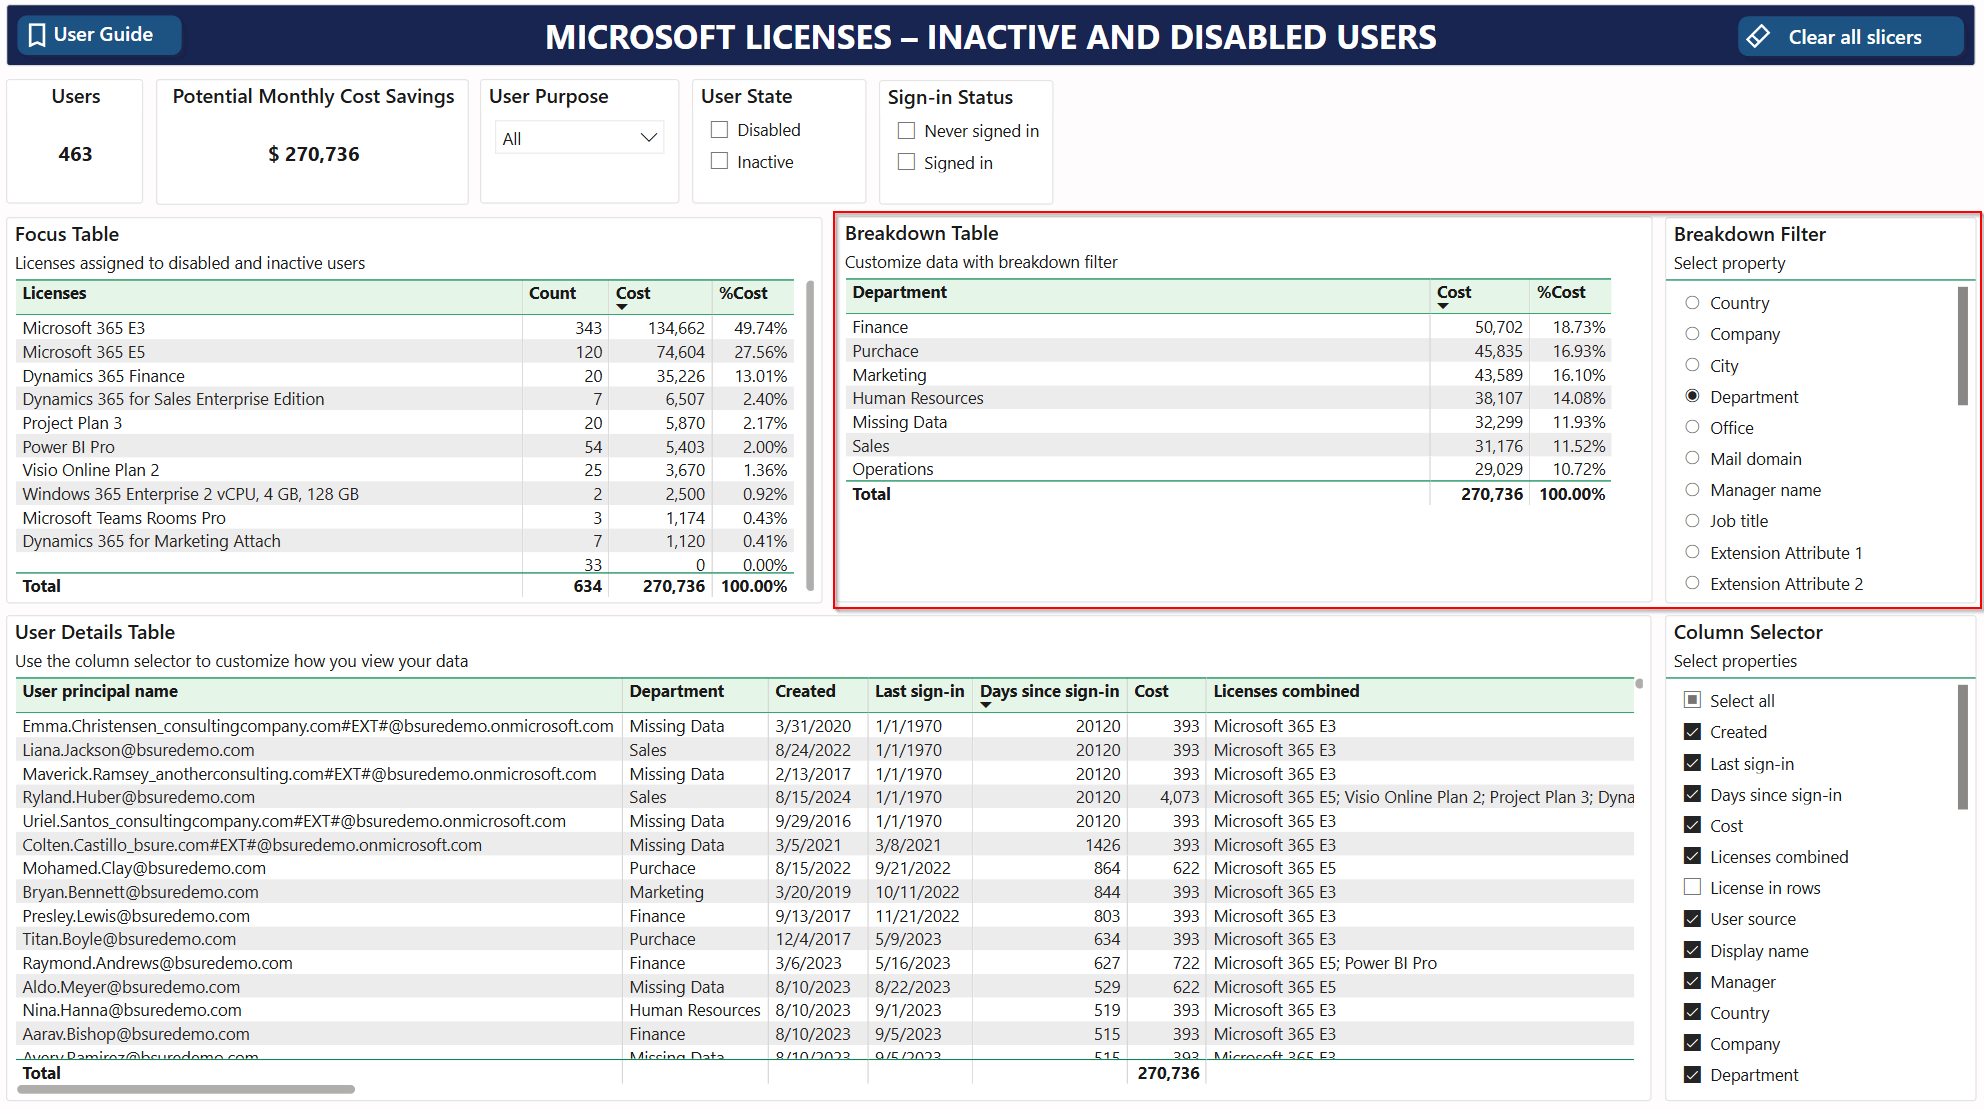Sort by Licenses column header
Image resolution: width=1984 pixels, height=1110 pixels.
[55, 293]
